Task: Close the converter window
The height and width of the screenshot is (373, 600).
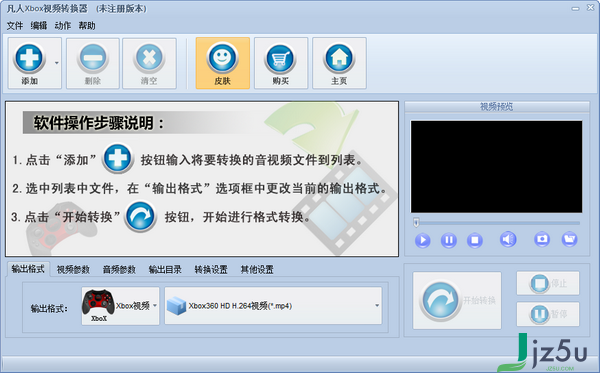Action: click(x=590, y=8)
